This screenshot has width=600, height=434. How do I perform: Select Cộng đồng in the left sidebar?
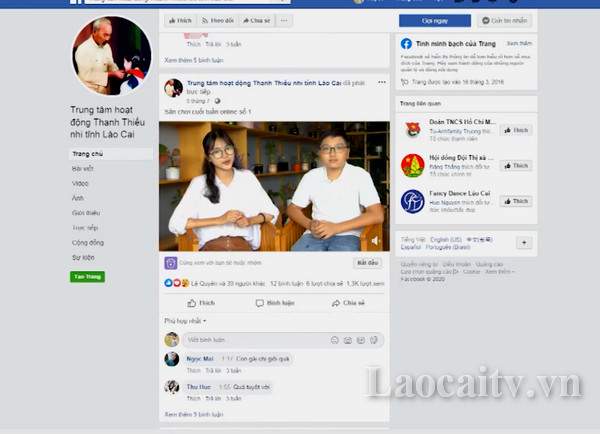click(88, 243)
